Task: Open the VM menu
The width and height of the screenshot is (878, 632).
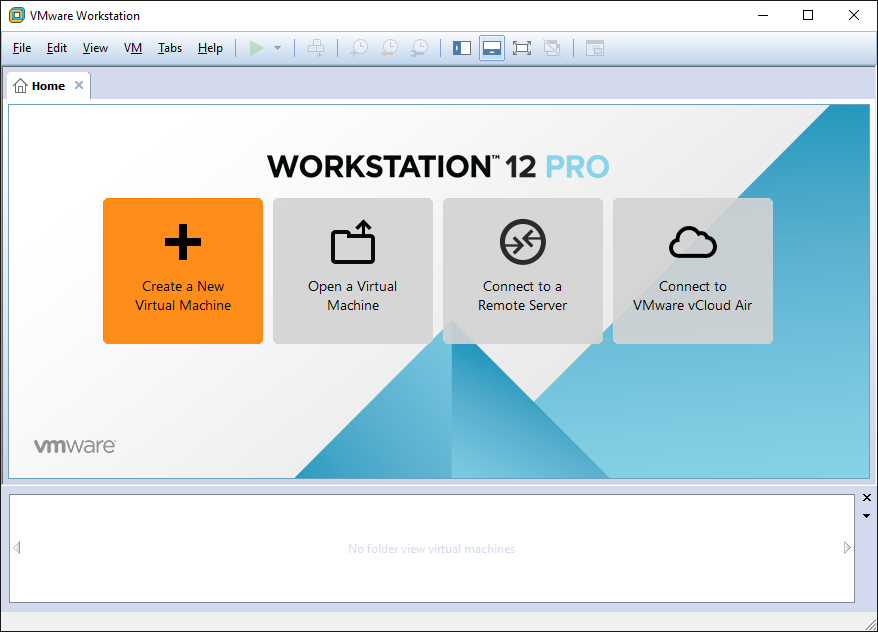Action: click(133, 48)
